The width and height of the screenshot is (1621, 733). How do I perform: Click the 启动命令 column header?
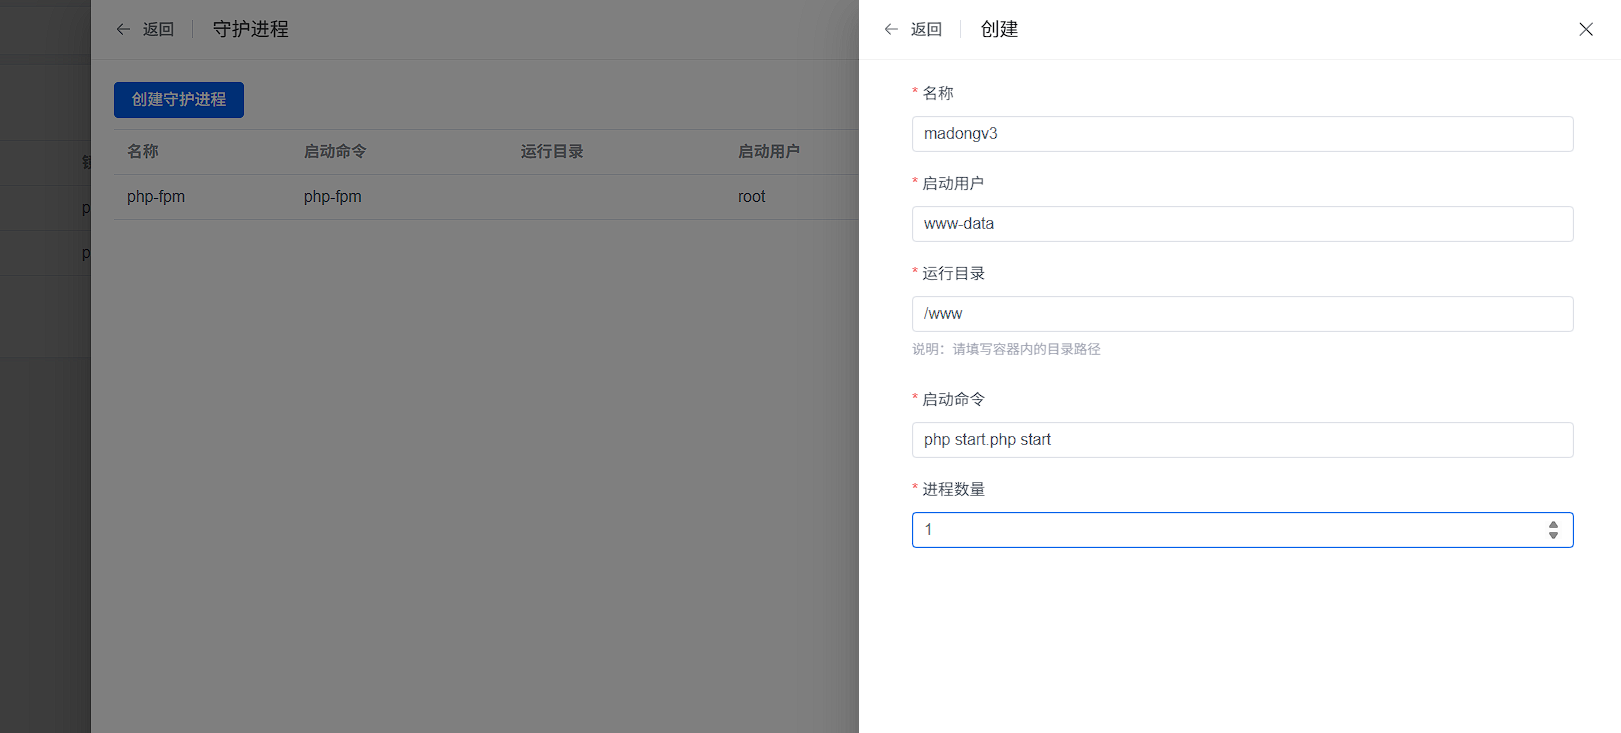pos(335,152)
